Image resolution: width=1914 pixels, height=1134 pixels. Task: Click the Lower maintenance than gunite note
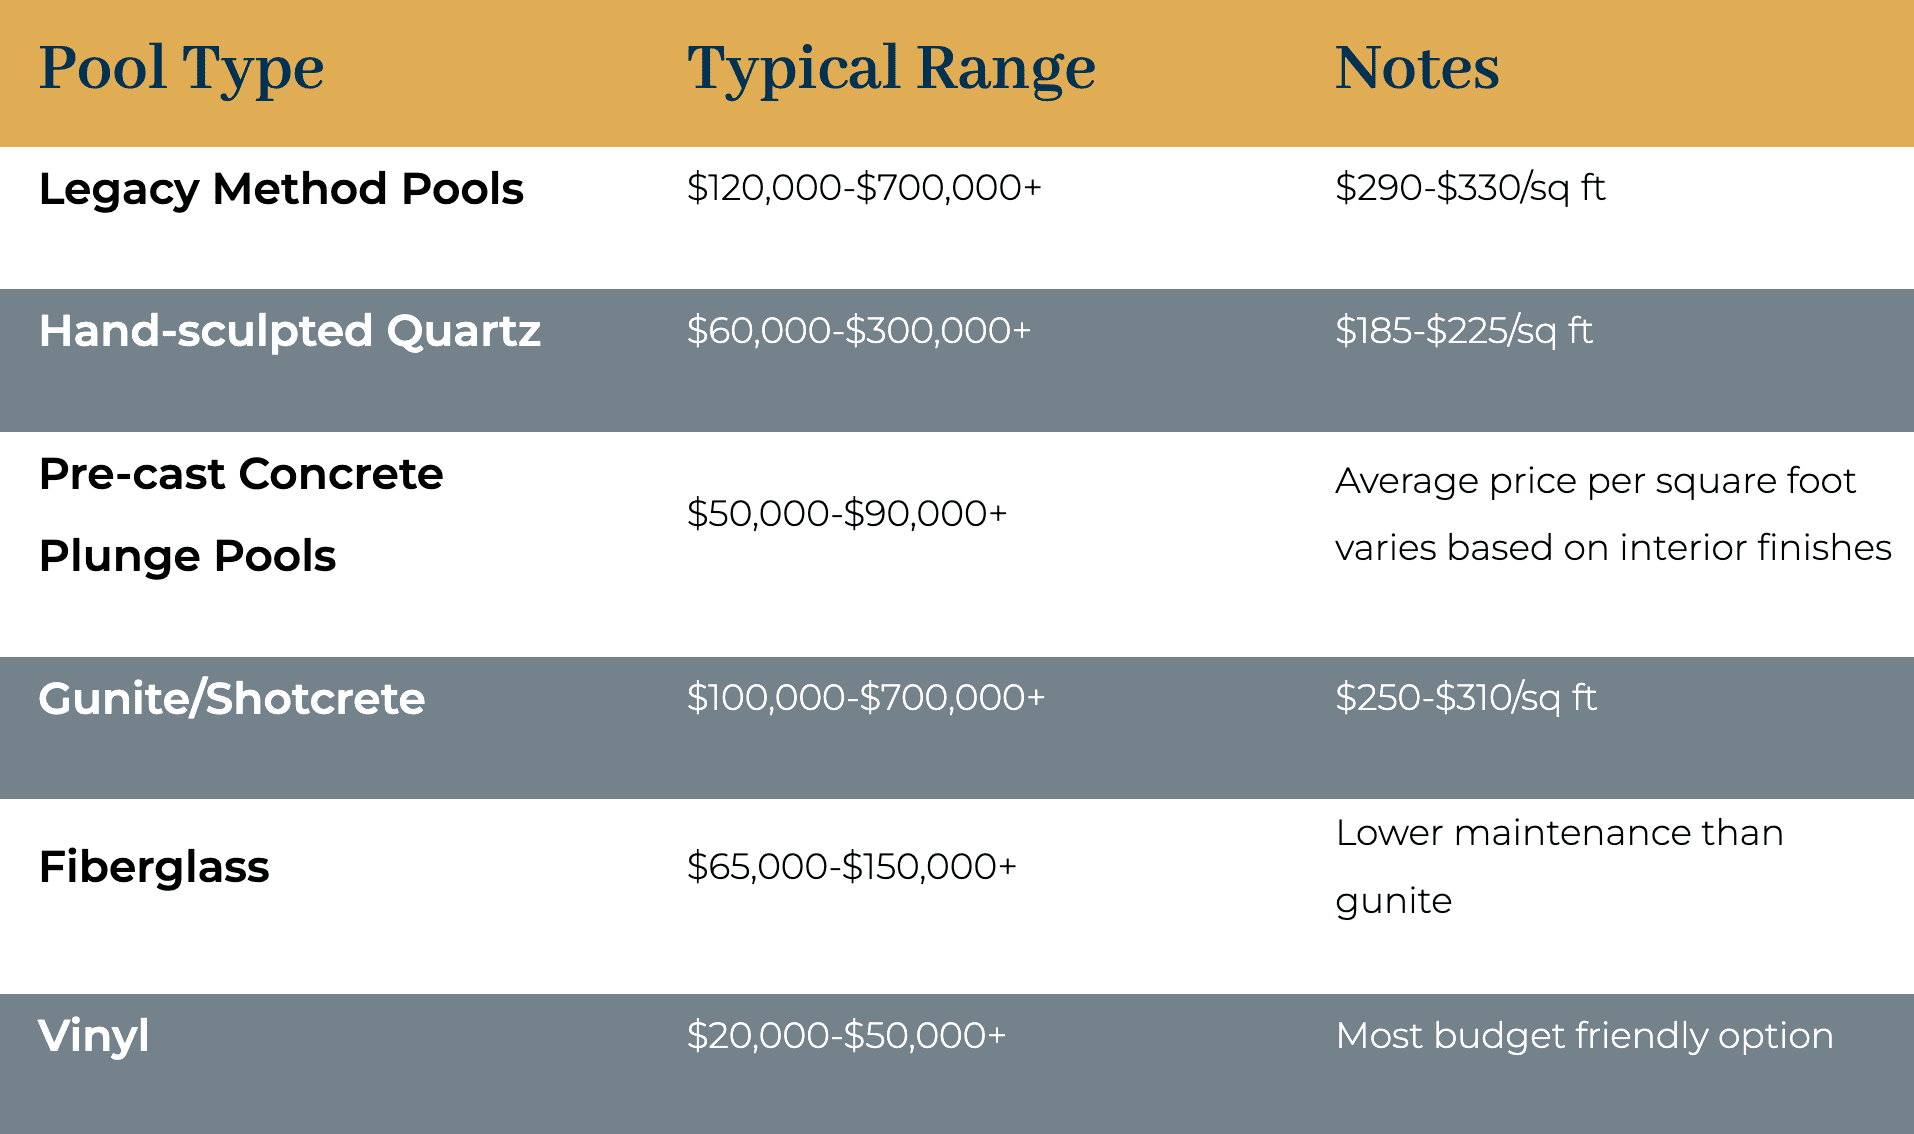[x=1559, y=866]
